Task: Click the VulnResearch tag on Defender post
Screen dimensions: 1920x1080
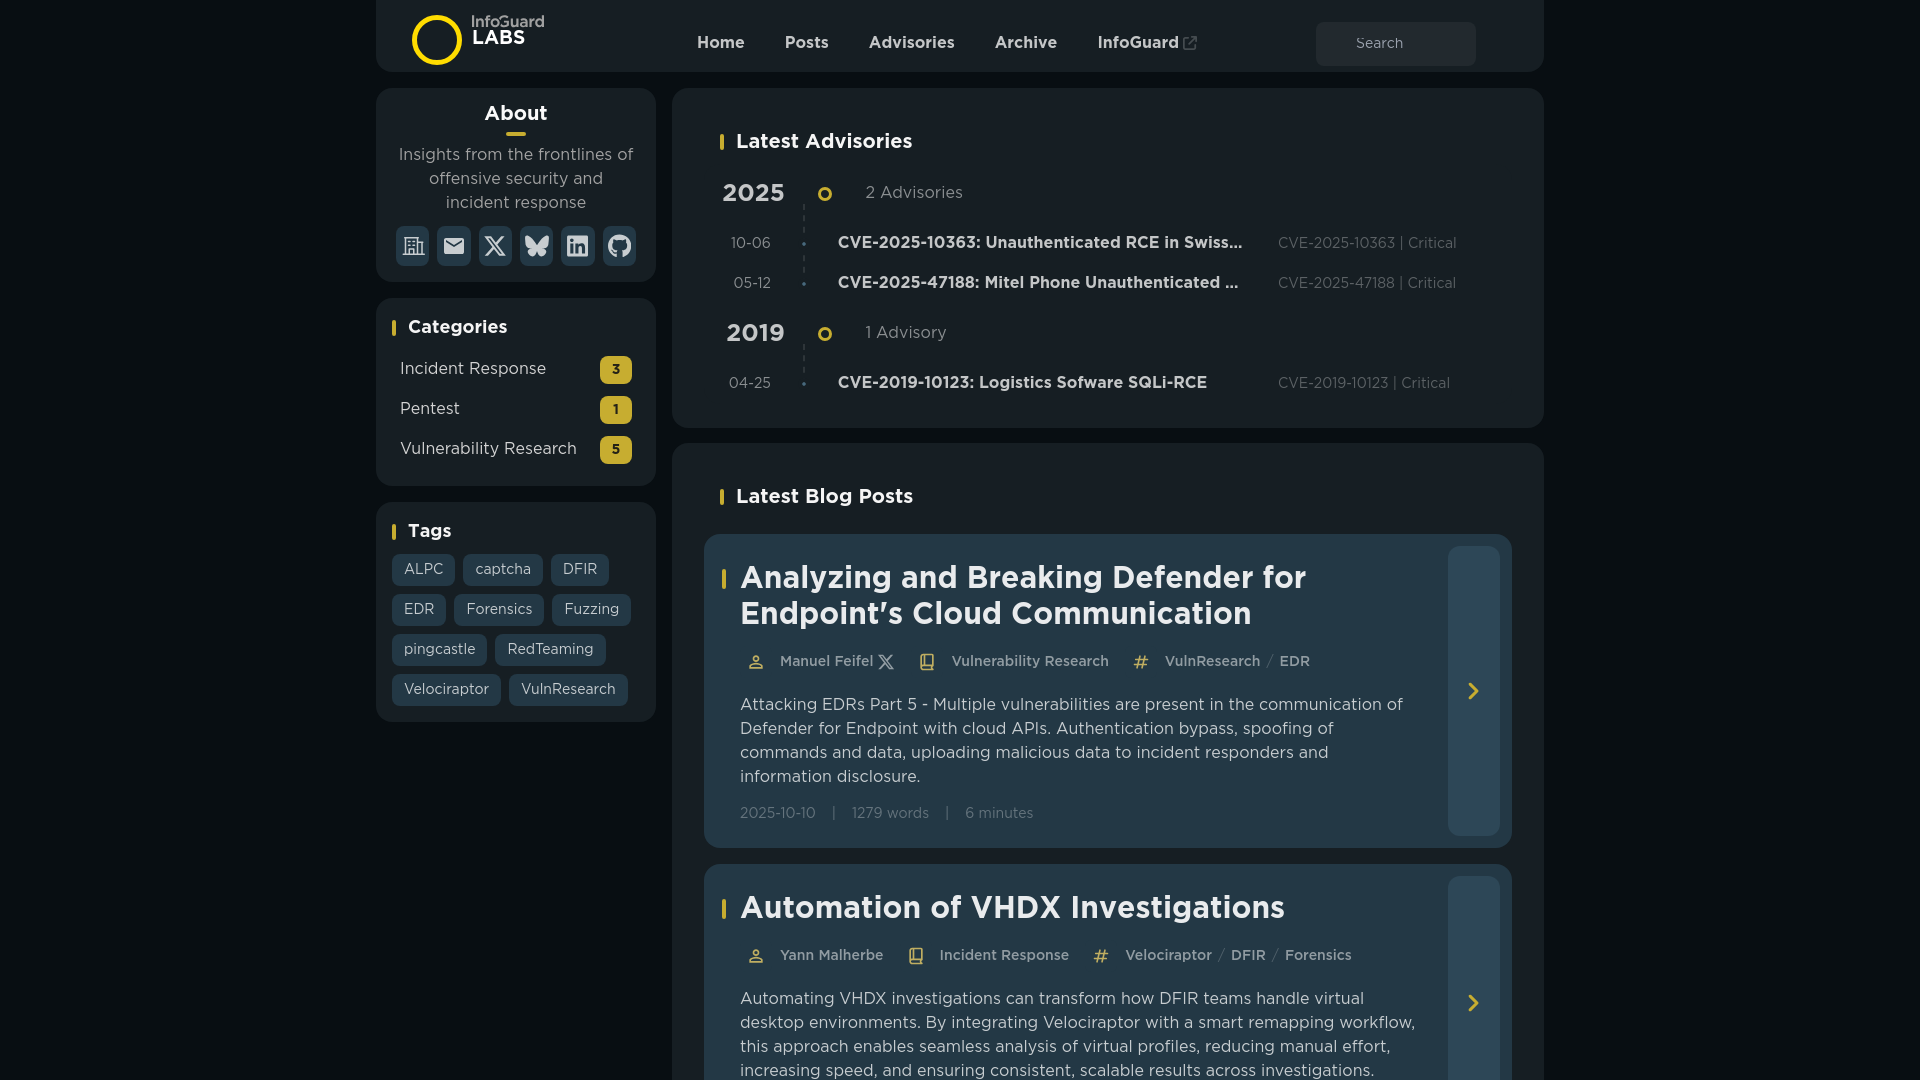Action: click(1212, 662)
